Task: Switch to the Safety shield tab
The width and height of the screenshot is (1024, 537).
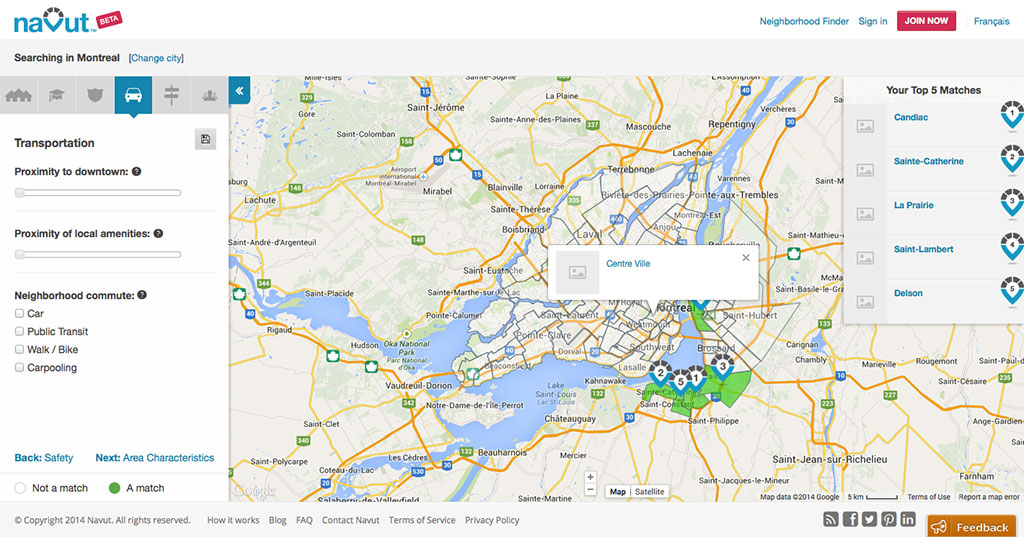Action: pos(95,95)
